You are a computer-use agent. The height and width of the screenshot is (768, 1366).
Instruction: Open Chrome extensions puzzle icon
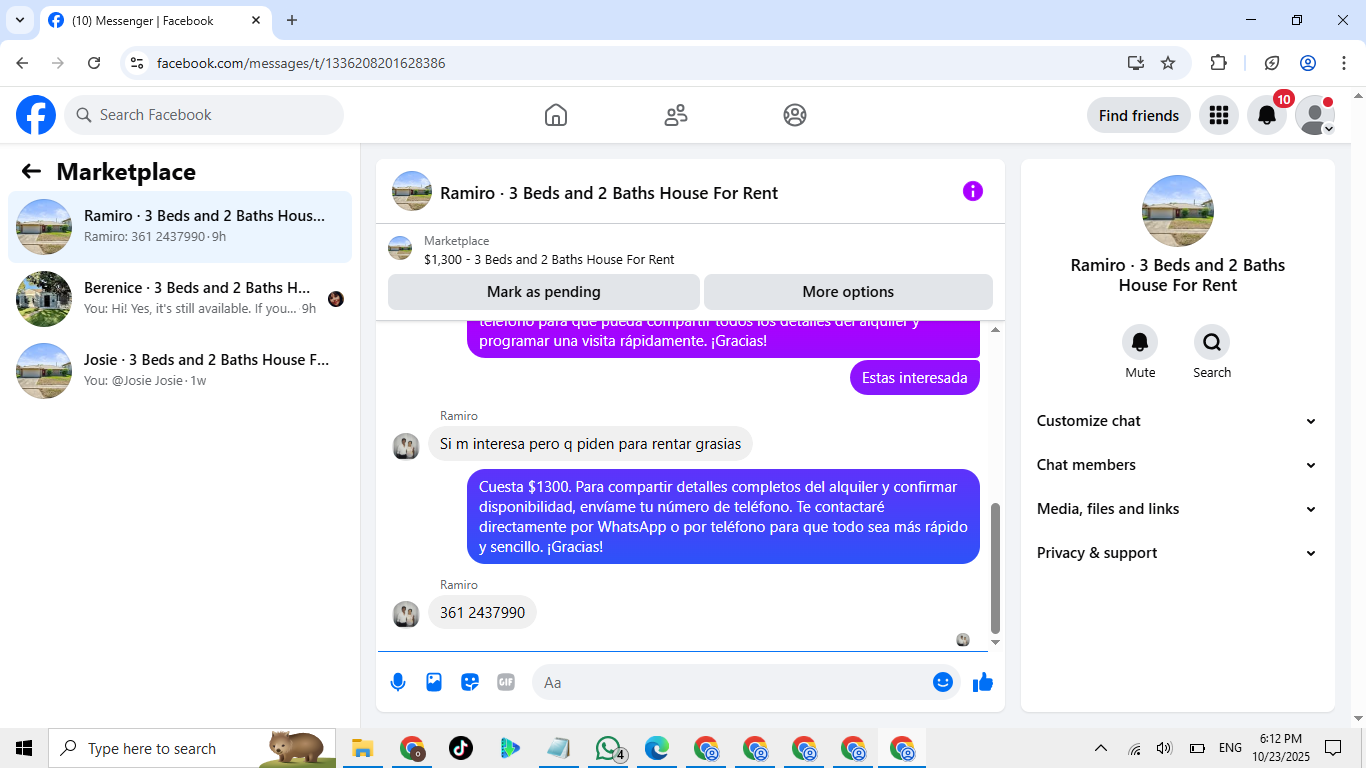1218,63
